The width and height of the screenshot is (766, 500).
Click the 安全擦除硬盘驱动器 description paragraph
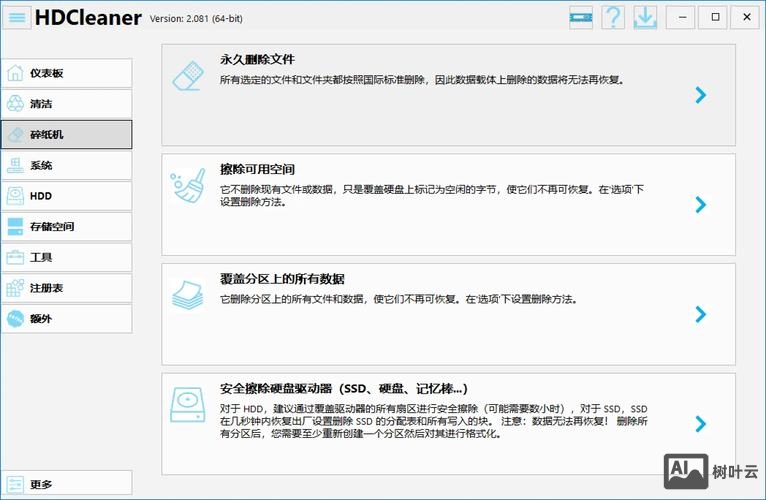click(434, 421)
